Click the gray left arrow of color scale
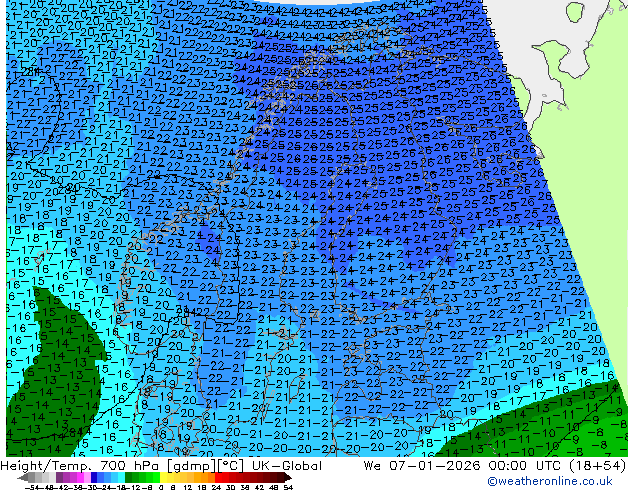The image size is (634, 490). point(23,477)
